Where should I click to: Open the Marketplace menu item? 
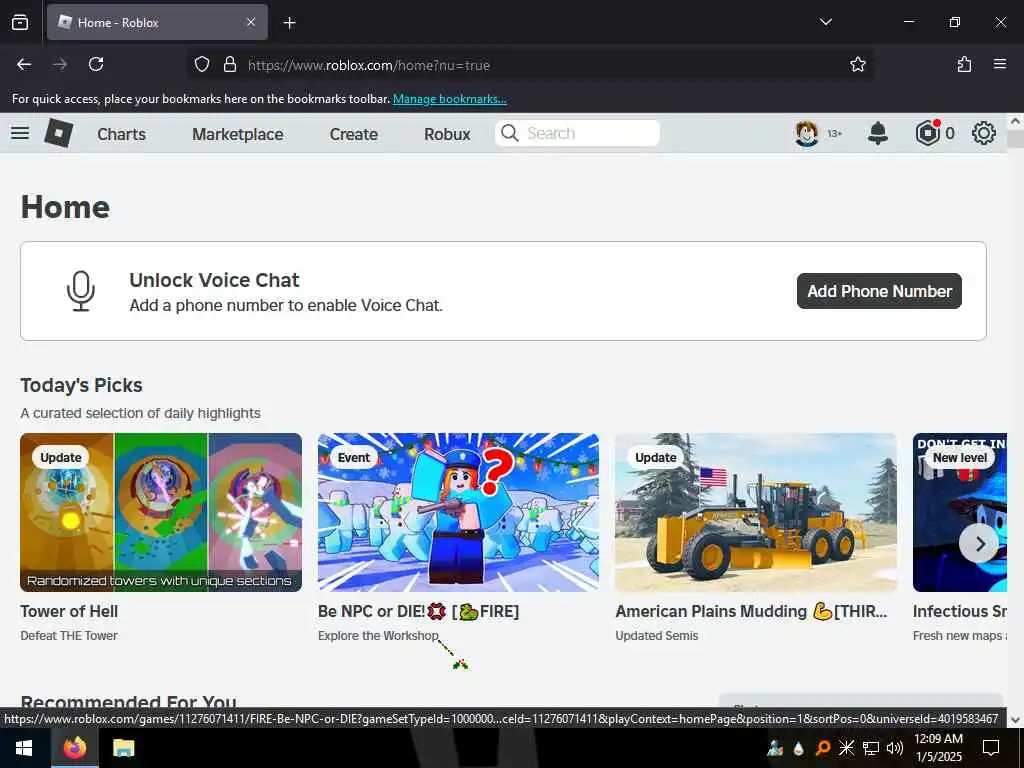click(238, 134)
